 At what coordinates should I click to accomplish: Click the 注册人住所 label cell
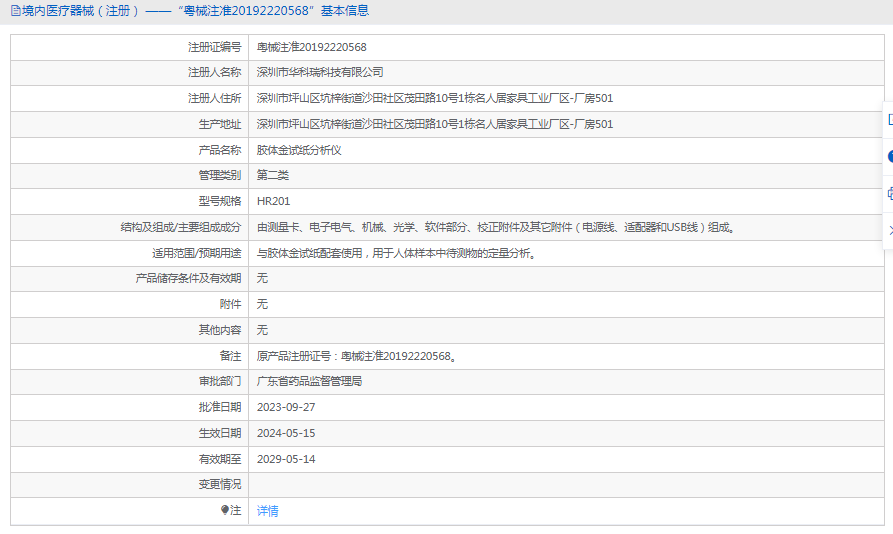[x=129, y=98]
